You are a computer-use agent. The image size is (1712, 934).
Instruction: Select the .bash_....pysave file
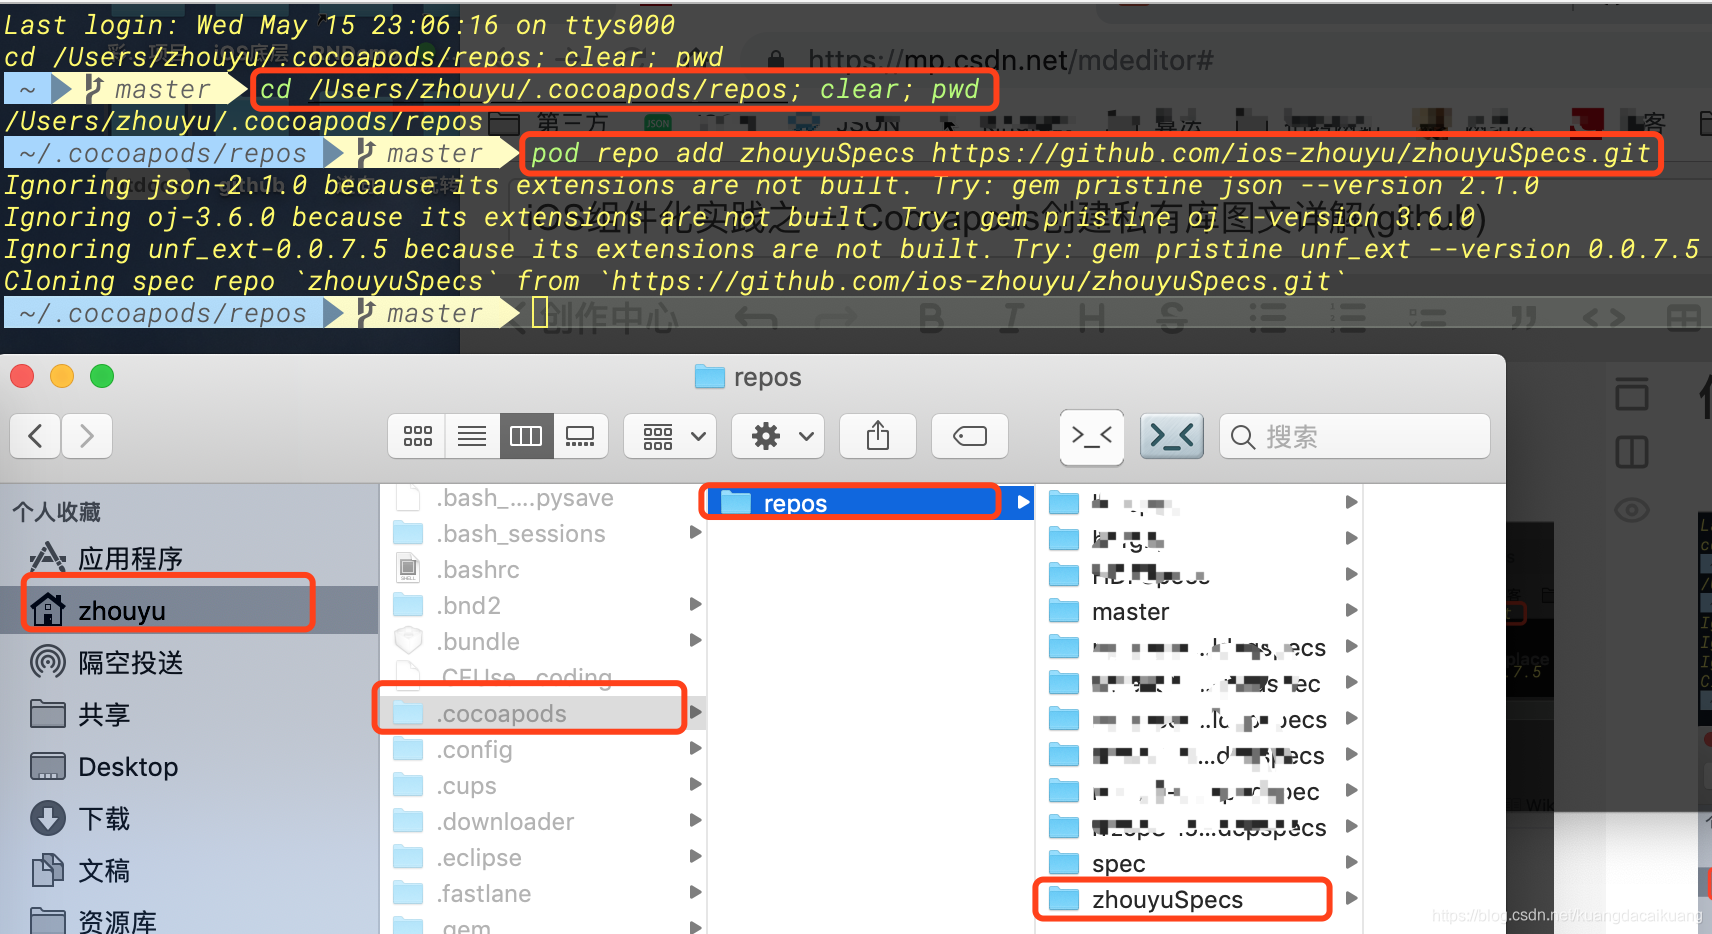pyautogui.click(x=543, y=498)
